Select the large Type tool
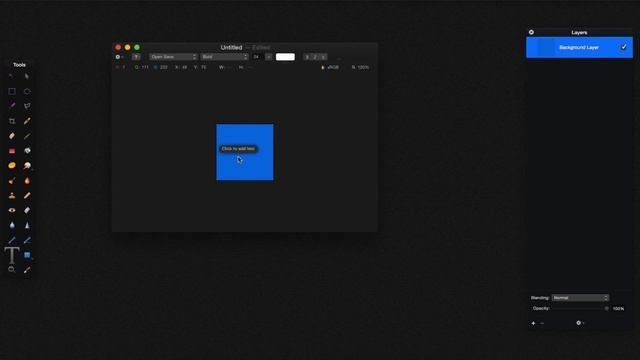640x360 pixels. tap(12, 255)
